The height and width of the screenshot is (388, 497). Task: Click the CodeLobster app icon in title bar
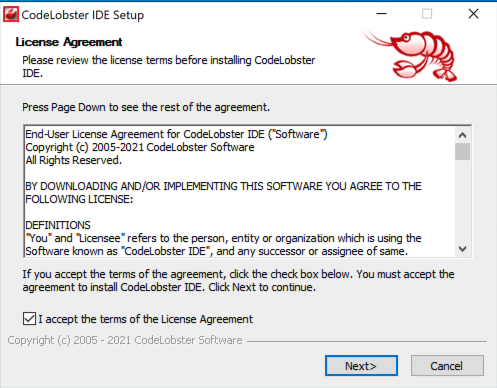[x=11, y=14]
